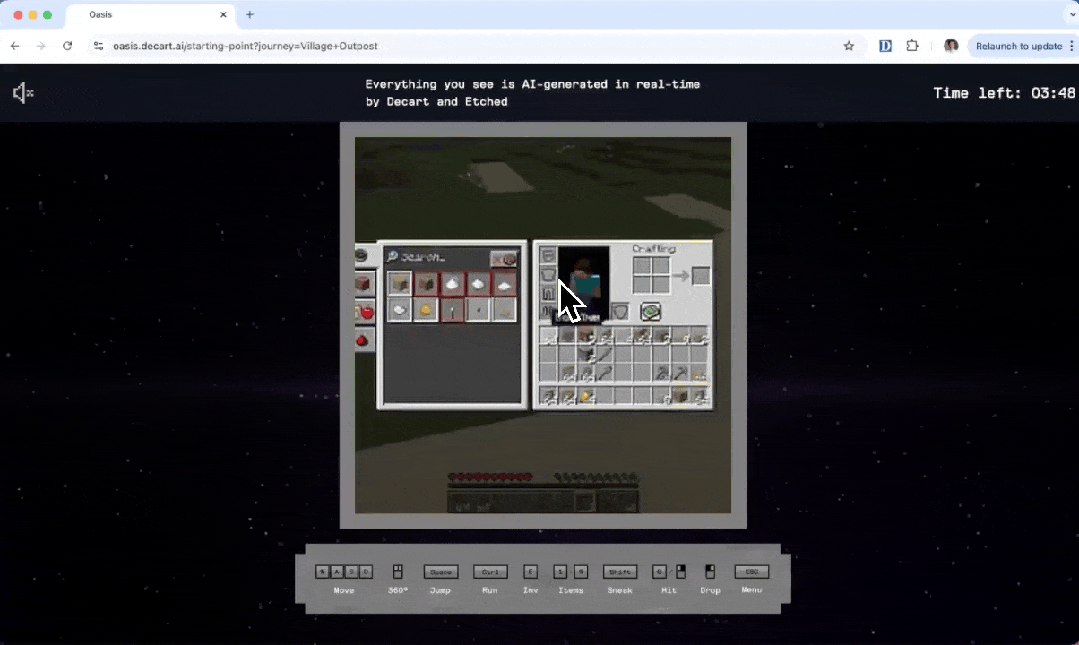Open the browser Extensions puzzle icon
The width and height of the screenshot is (1079, 645).
pyautogui.click(x=912, y=46)
